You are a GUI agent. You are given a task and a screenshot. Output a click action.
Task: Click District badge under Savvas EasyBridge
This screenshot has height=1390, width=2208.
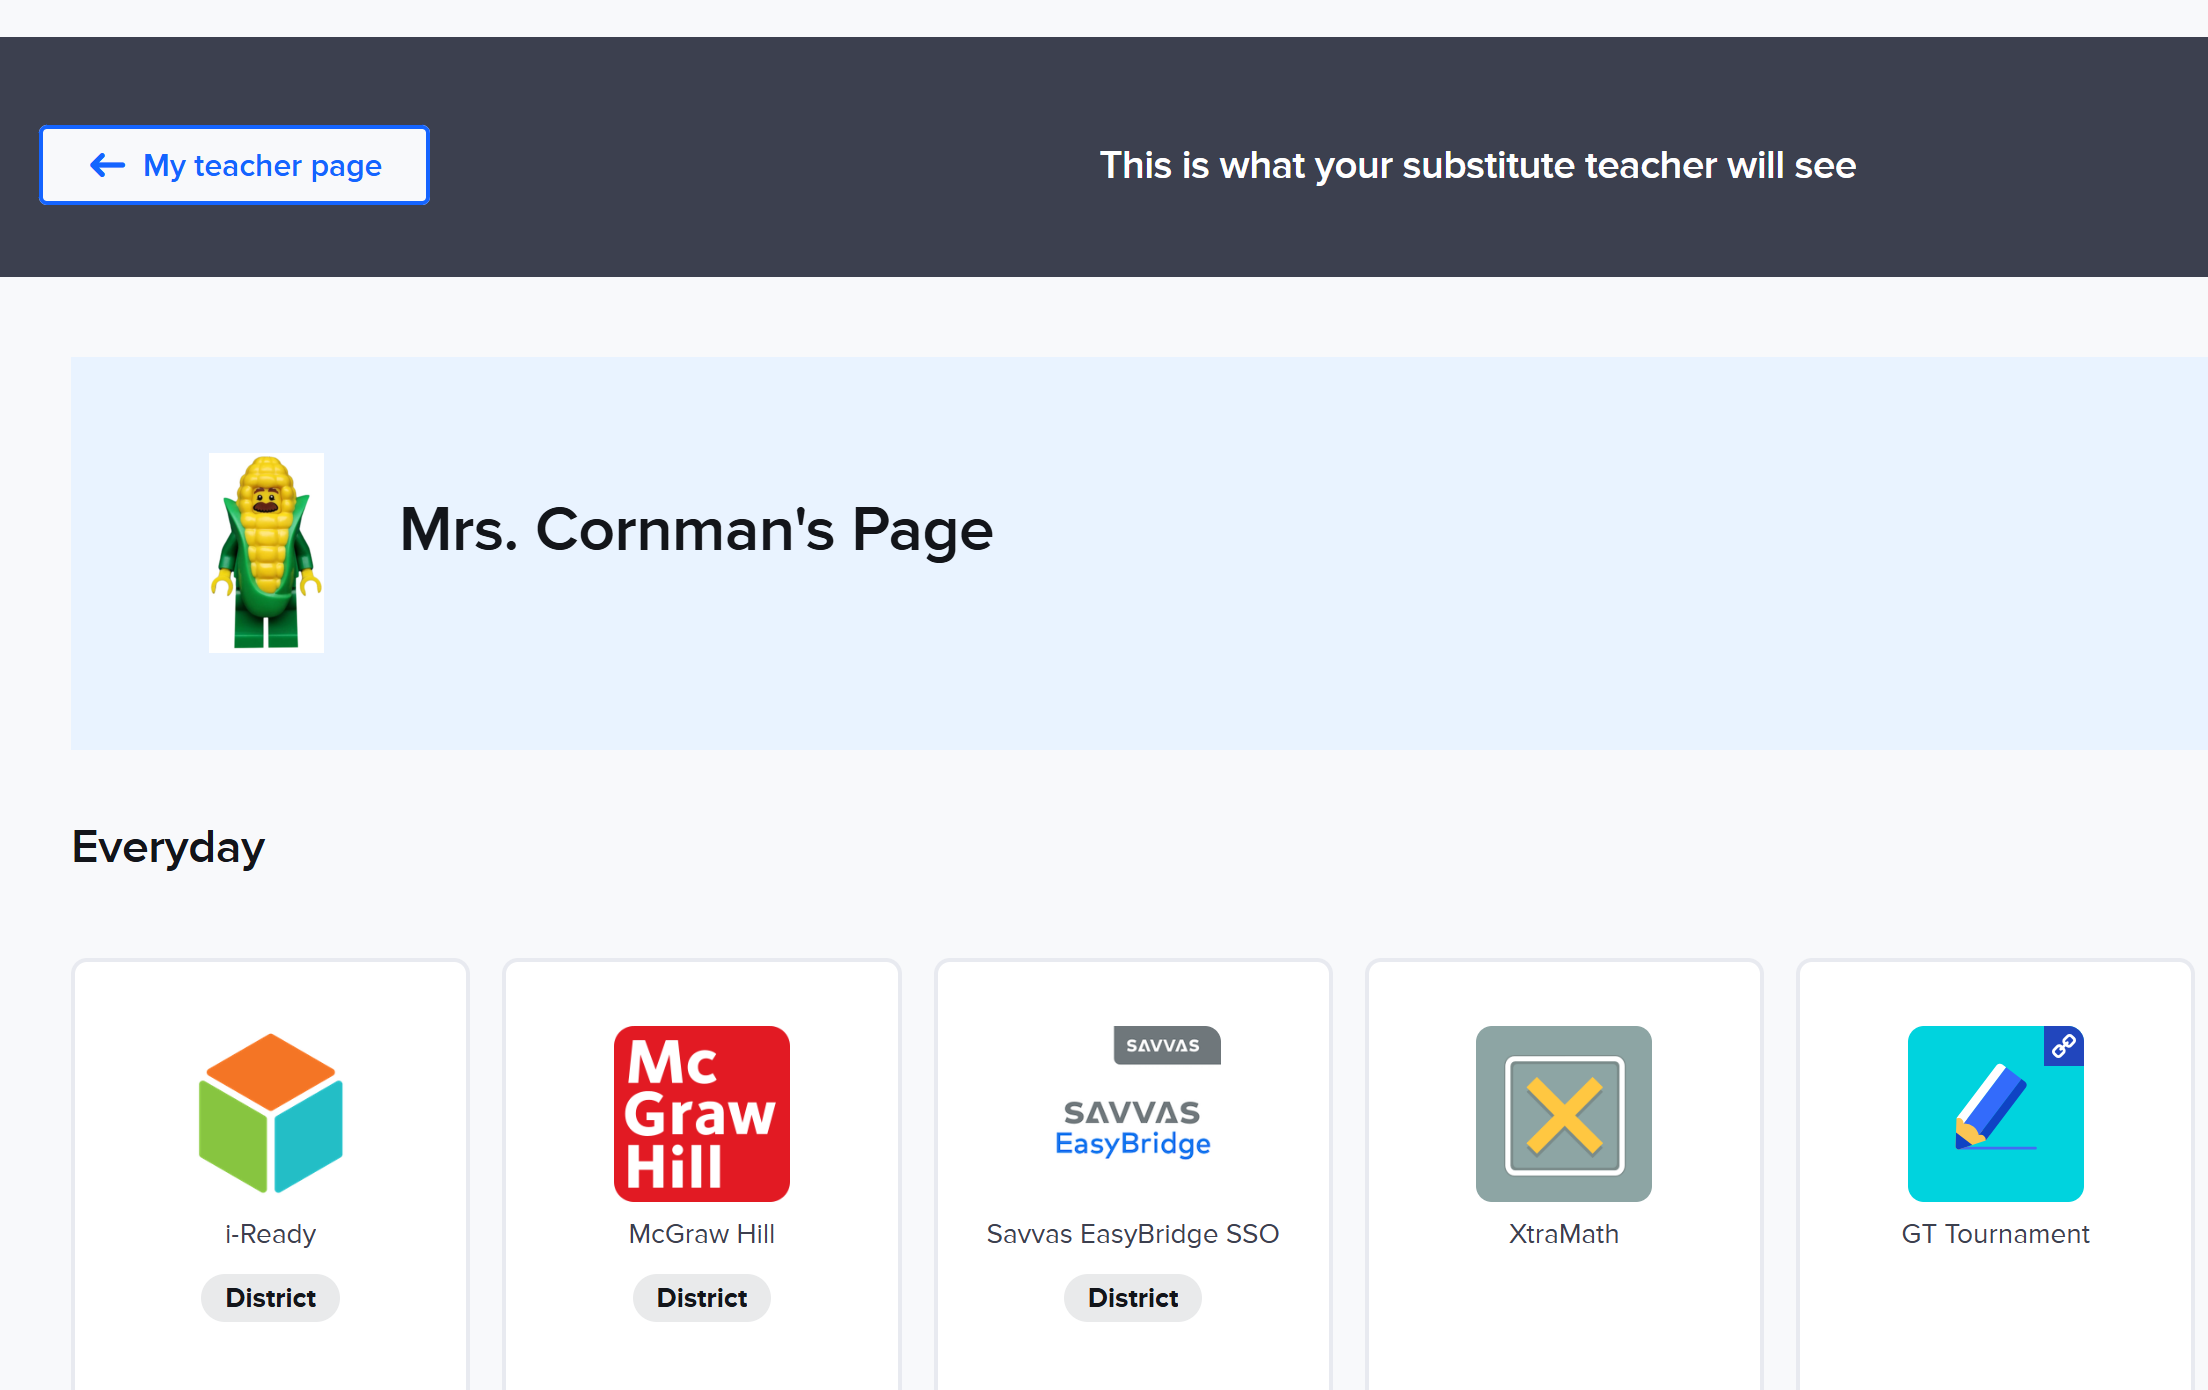click(1133, 1298)
